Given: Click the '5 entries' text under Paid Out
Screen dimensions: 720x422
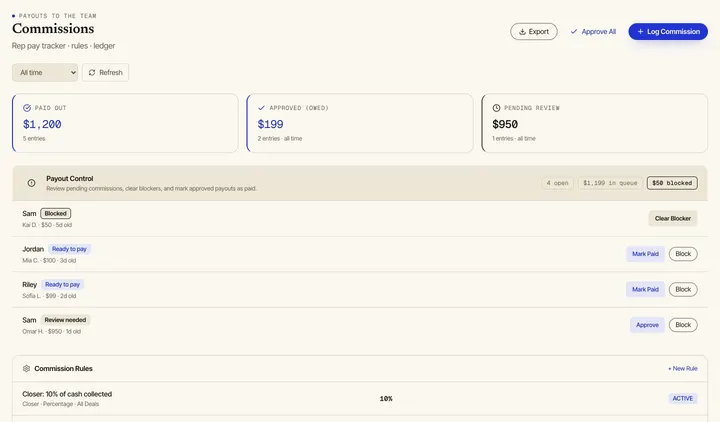Looking at the screenshot, I should pos(34,138).
